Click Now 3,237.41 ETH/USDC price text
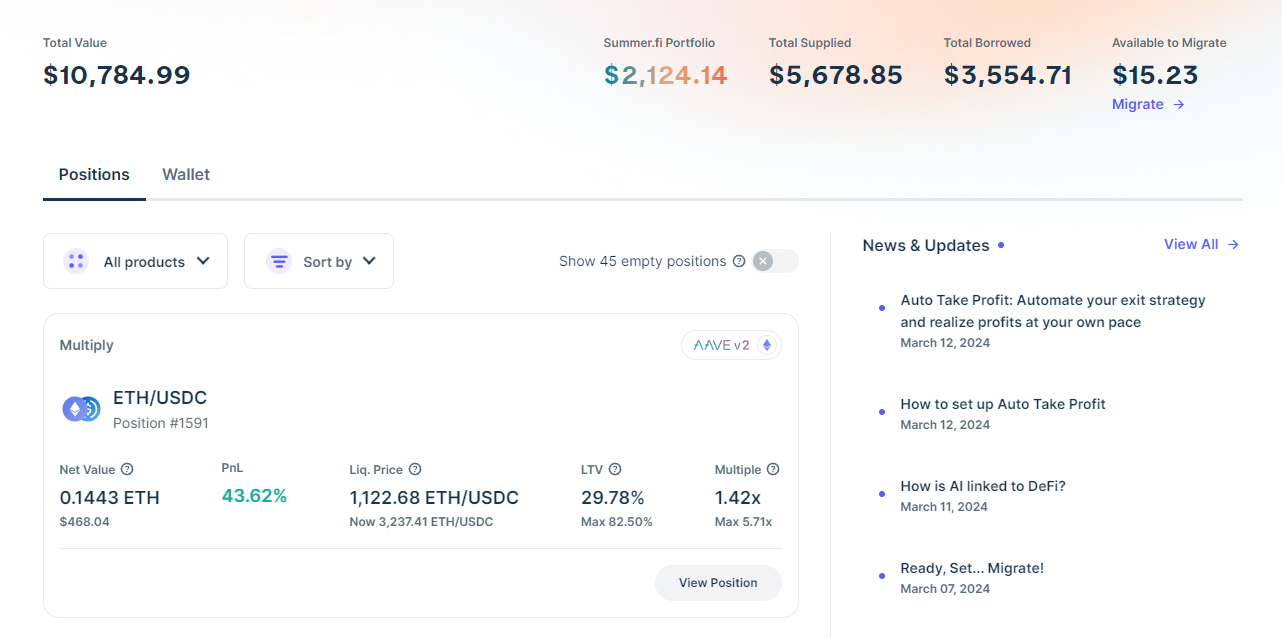The width and height of the screenshot is (1282, 638). [x=421, y=522]
